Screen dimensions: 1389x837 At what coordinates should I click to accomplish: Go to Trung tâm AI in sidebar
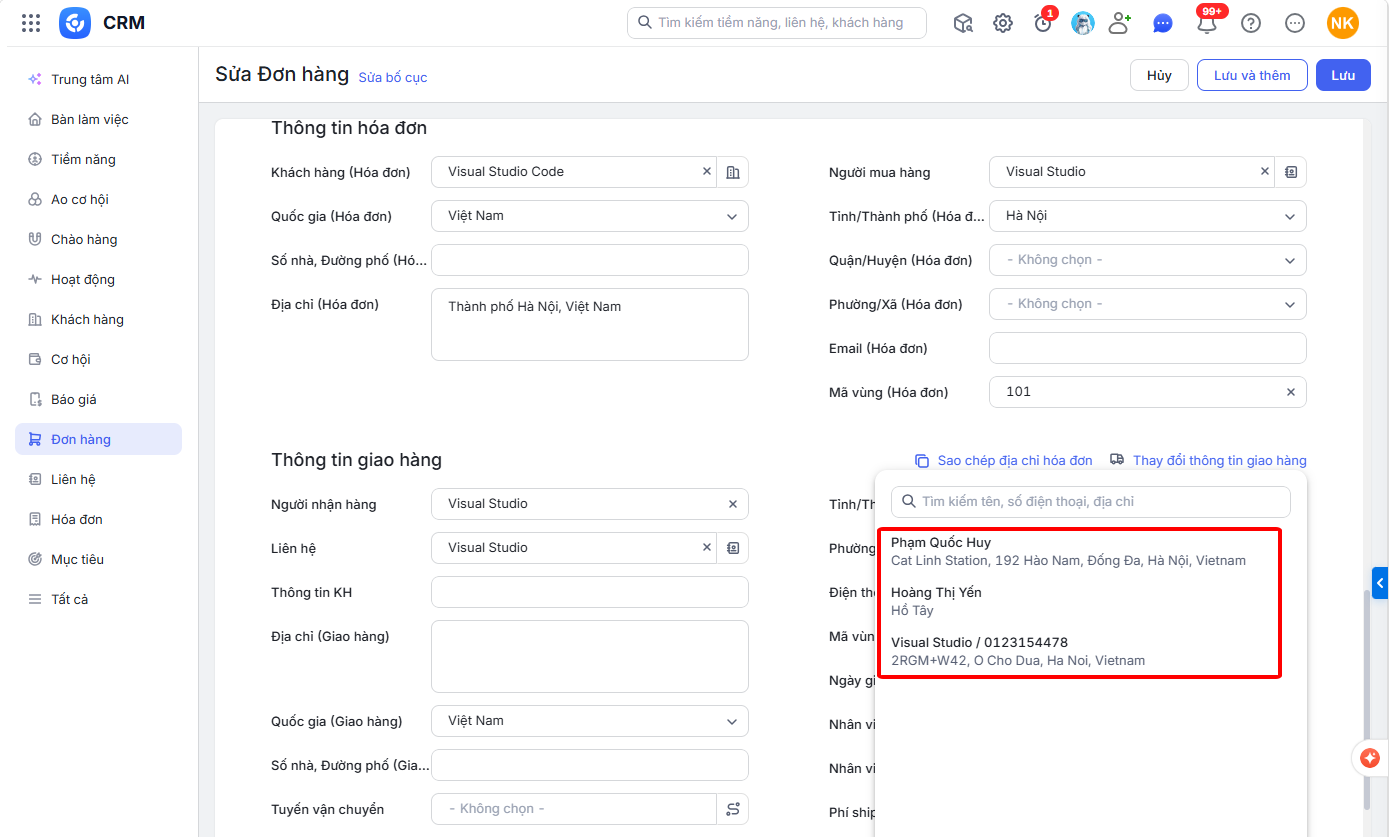click(98, 79)
